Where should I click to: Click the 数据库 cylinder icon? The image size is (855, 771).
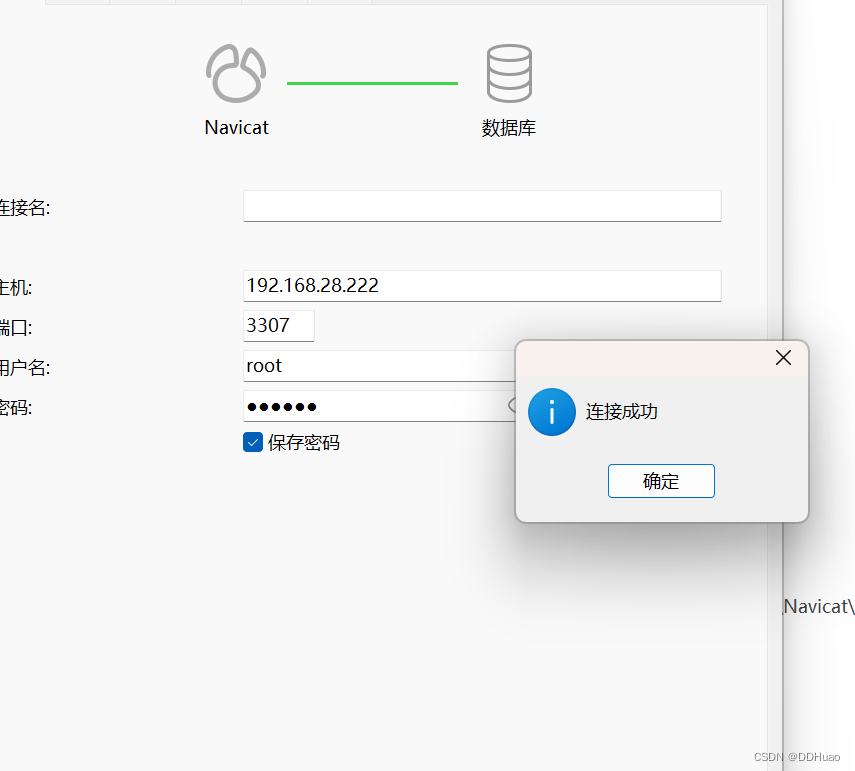(x=509, y=74)
